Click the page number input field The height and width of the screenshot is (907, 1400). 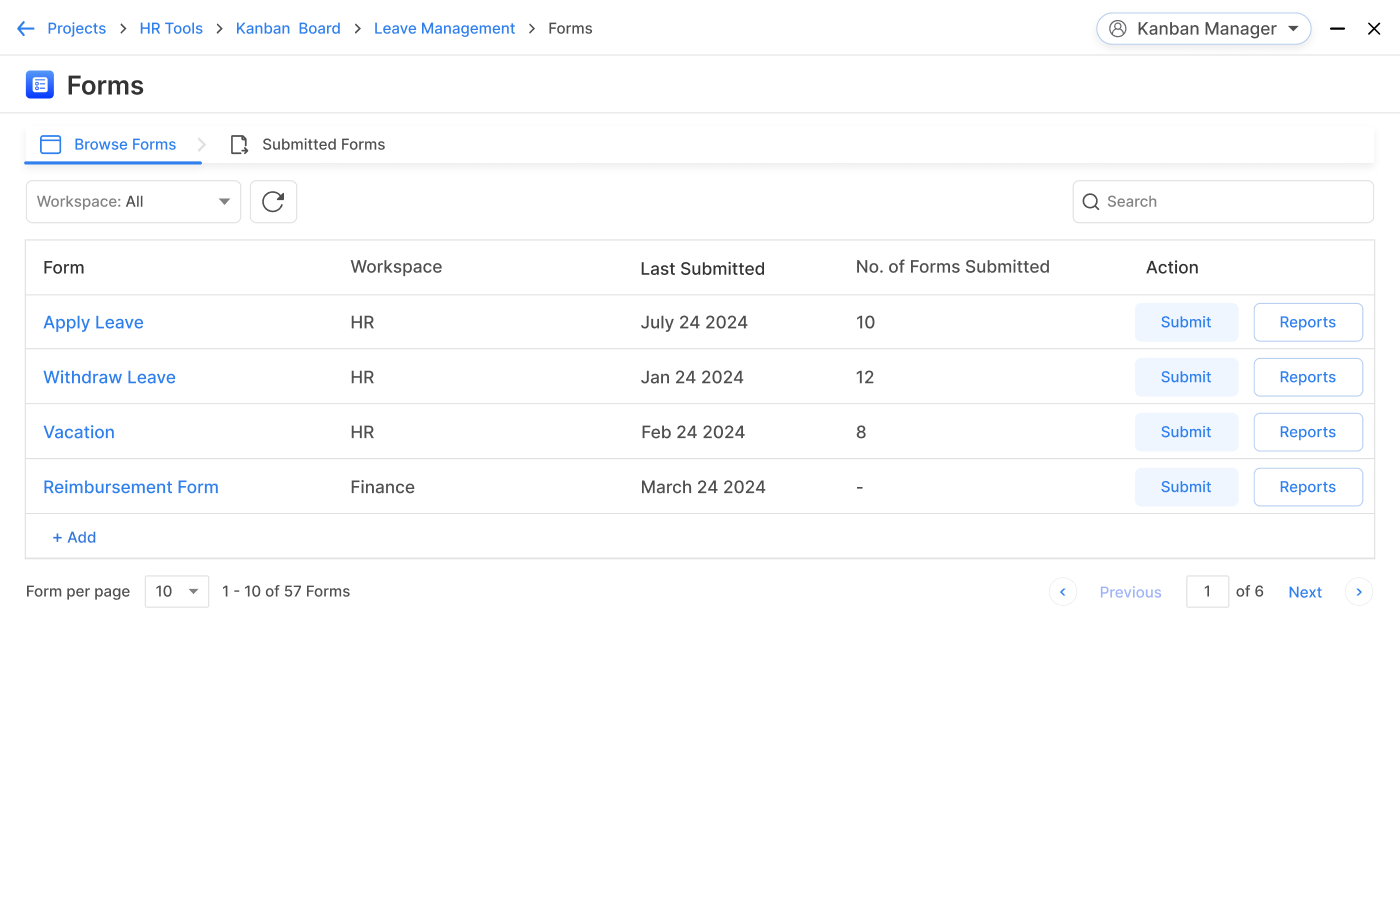(1207, 591)
